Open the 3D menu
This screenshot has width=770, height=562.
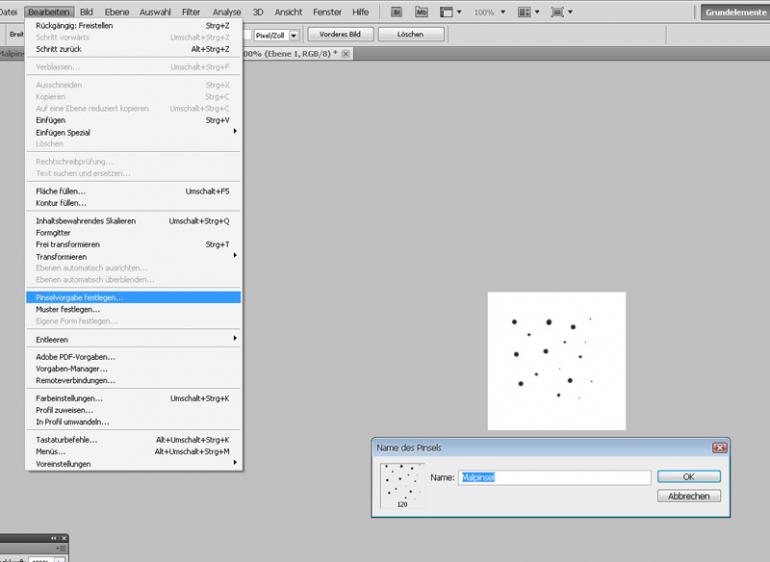point(258,12)
